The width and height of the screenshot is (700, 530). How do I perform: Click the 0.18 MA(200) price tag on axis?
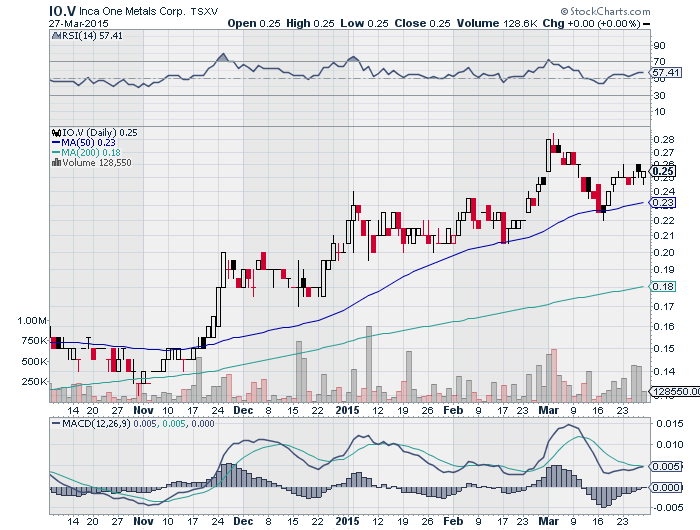point(662,286)
